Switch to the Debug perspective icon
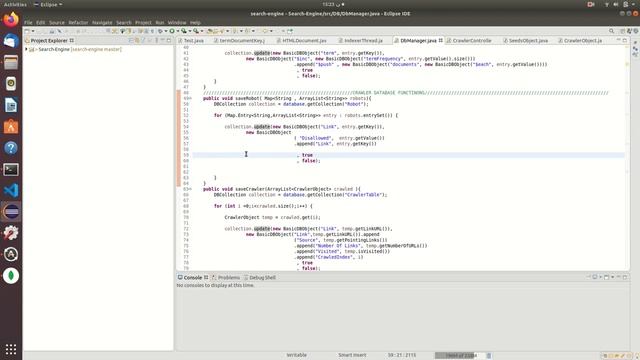 click(x=636, y=31)
